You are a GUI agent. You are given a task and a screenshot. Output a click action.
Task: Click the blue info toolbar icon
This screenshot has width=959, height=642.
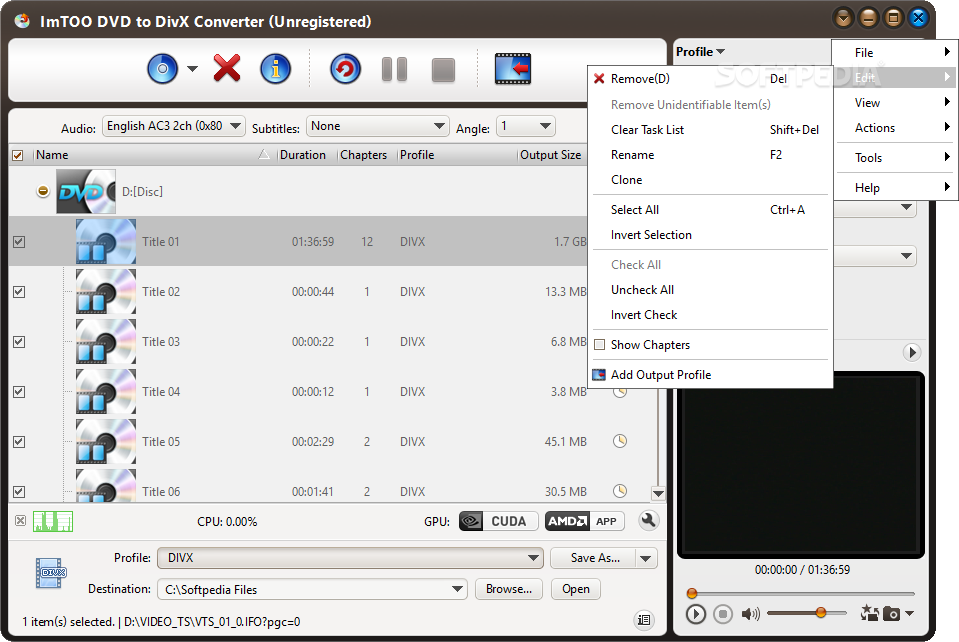point(275,68)
